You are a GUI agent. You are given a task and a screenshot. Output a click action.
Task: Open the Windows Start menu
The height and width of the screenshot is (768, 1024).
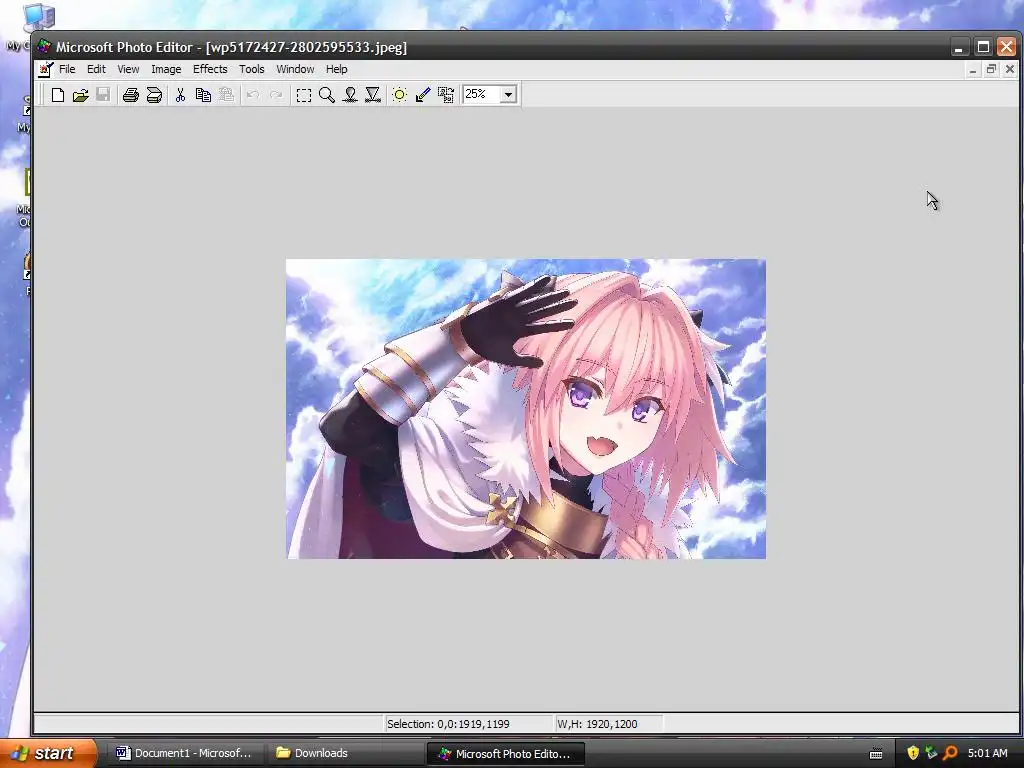(x=48, y=753)
